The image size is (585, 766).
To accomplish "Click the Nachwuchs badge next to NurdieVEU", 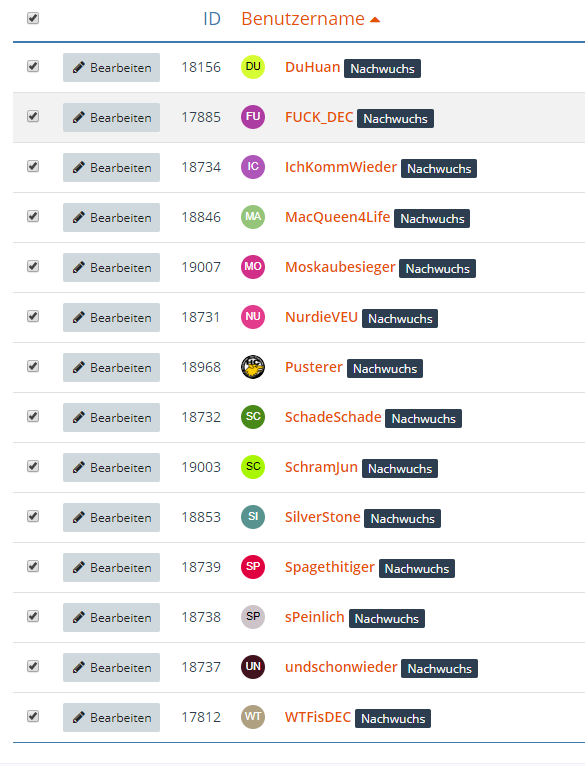I will pos(400,319).
